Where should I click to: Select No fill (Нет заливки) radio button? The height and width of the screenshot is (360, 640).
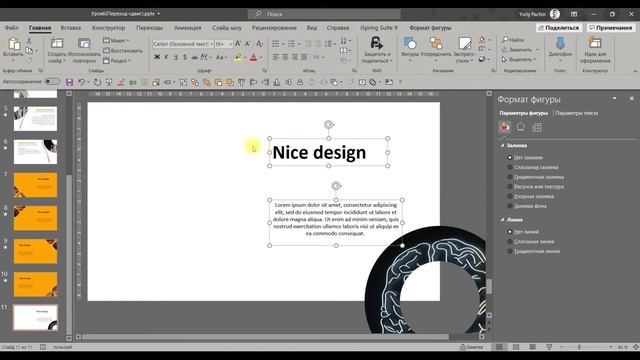[x=510, y=157]
